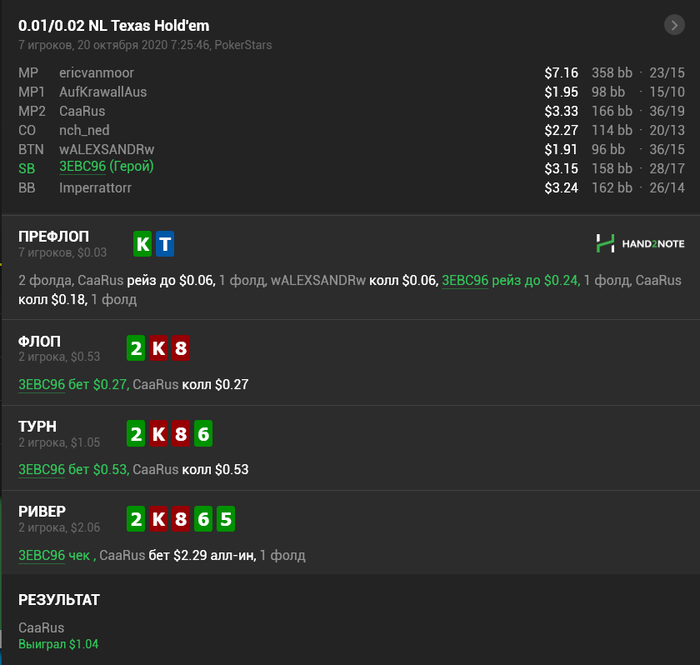Click wALEXSANDRw колл $0.06 preflop action
Screen dimensions: 700x665
tap(354, 280)
